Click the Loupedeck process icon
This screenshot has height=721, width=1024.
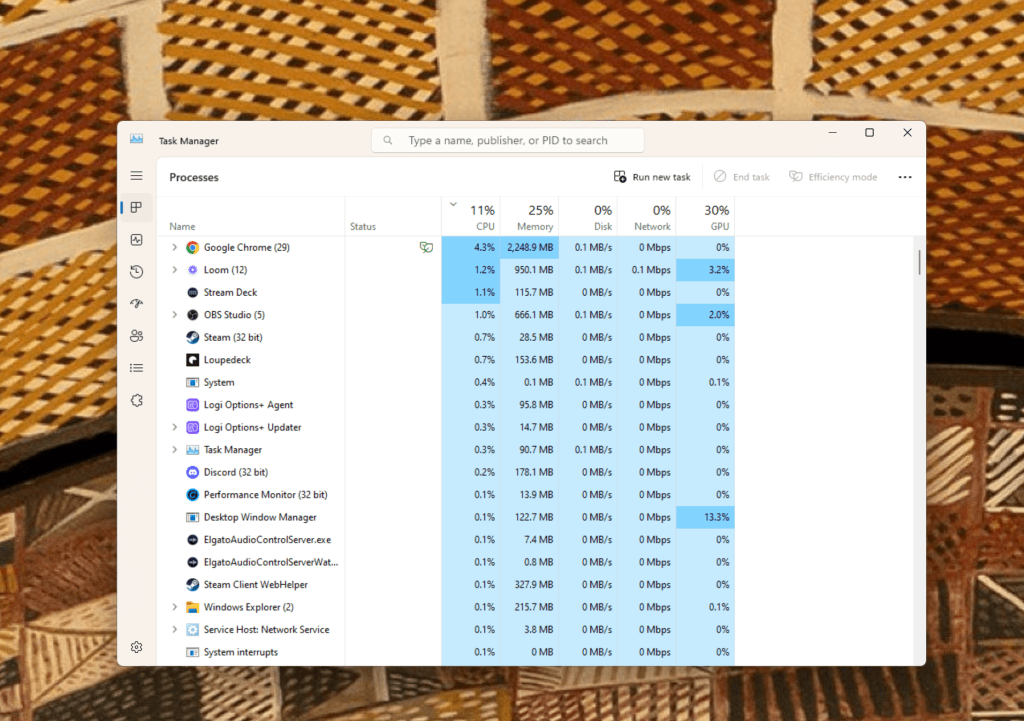[192, 360]
